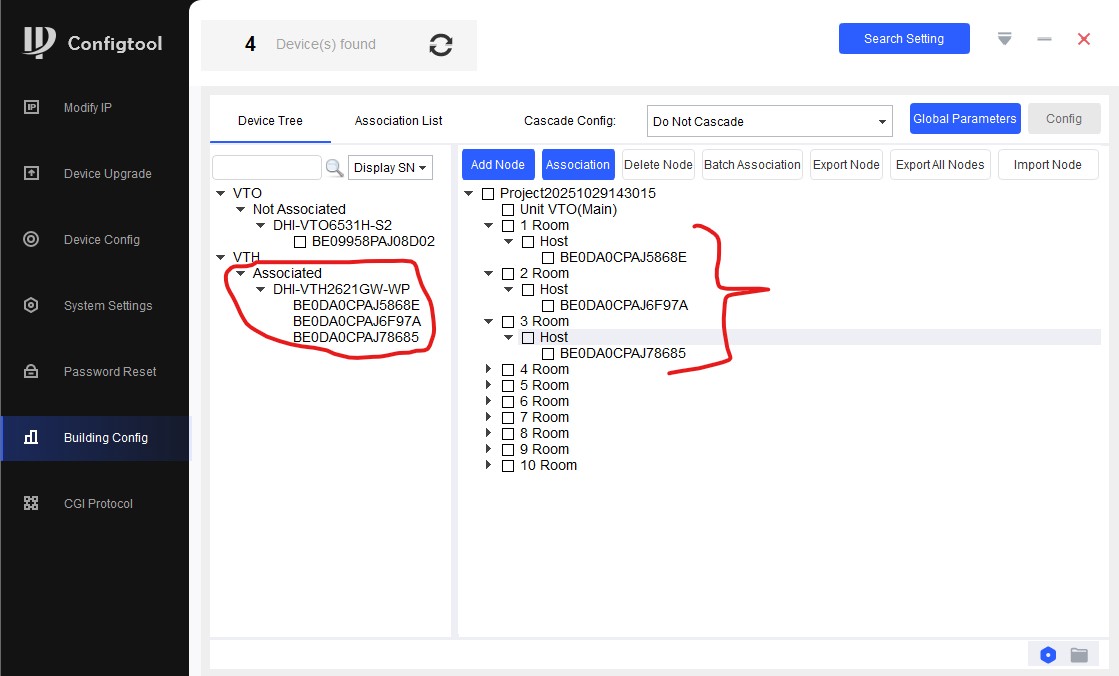
Task: Check the 1 Room checkbox
Action: 508,226
